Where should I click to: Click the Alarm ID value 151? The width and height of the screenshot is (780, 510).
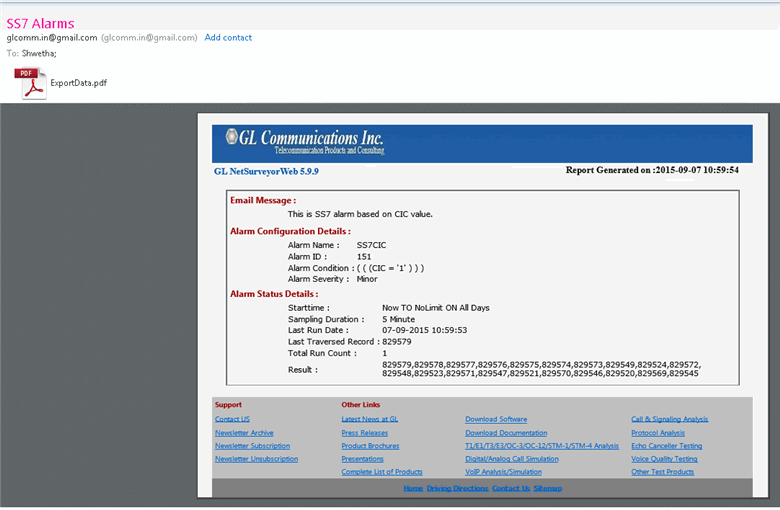364,257
